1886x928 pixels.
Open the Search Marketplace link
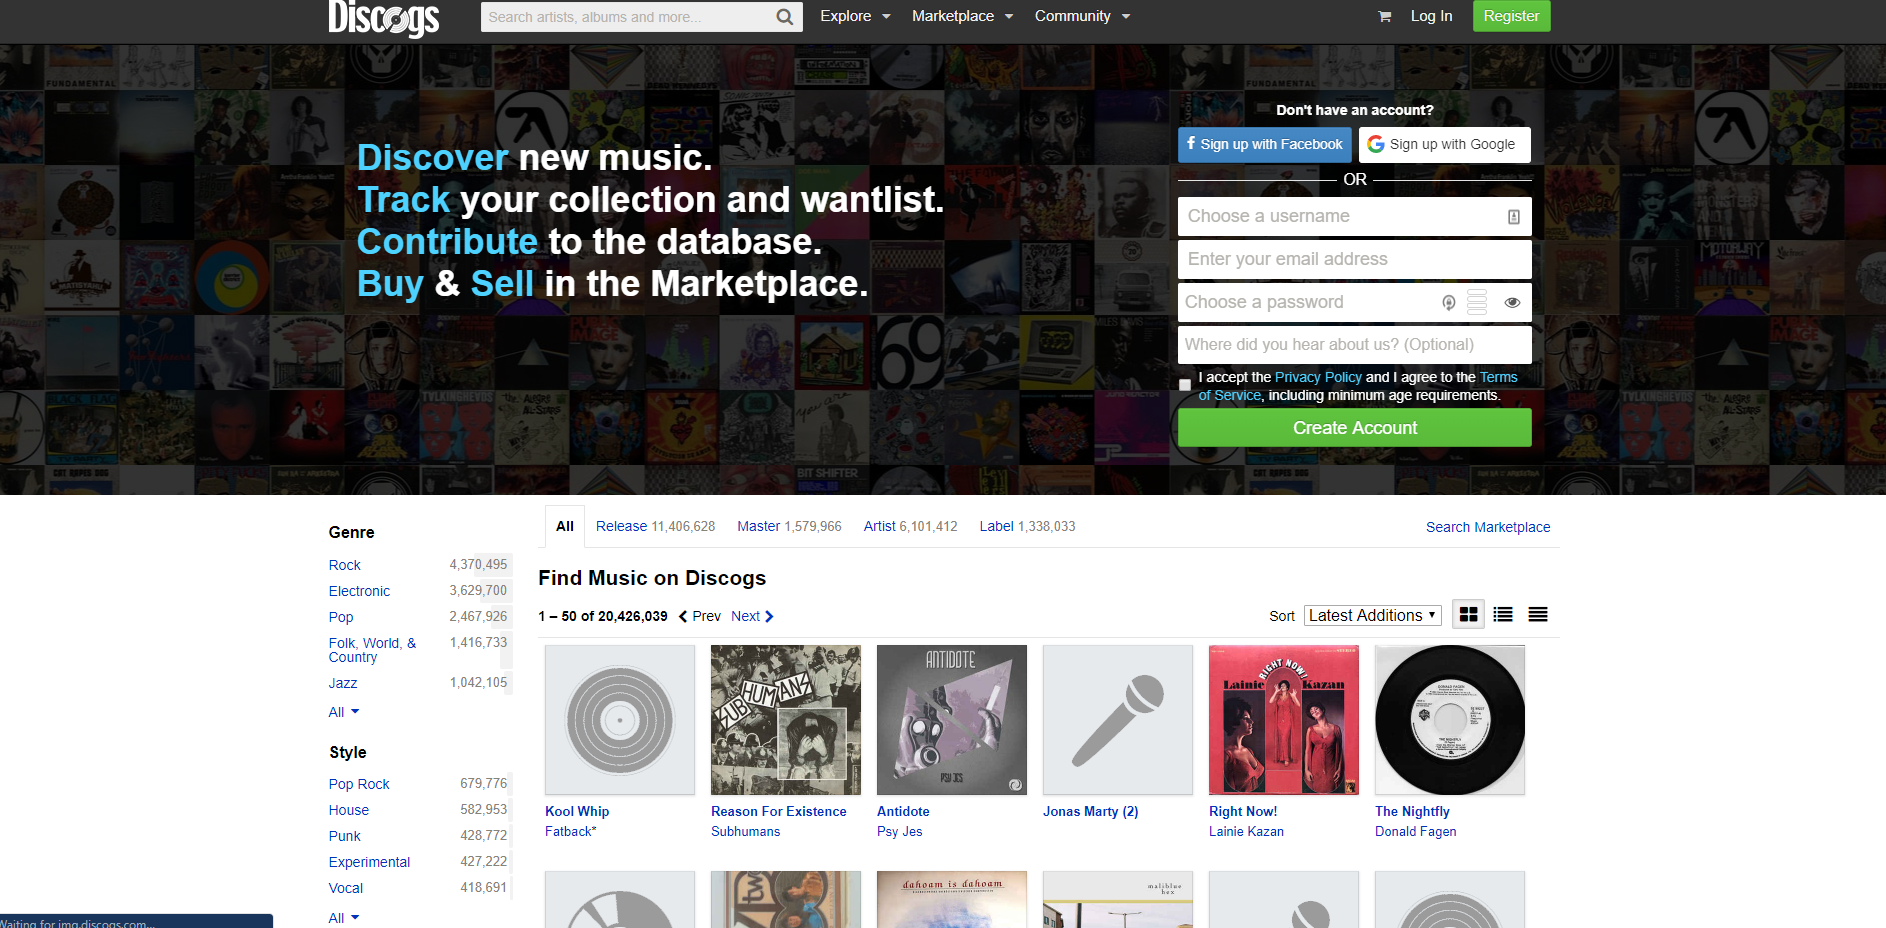click(x=1487, y=527)
